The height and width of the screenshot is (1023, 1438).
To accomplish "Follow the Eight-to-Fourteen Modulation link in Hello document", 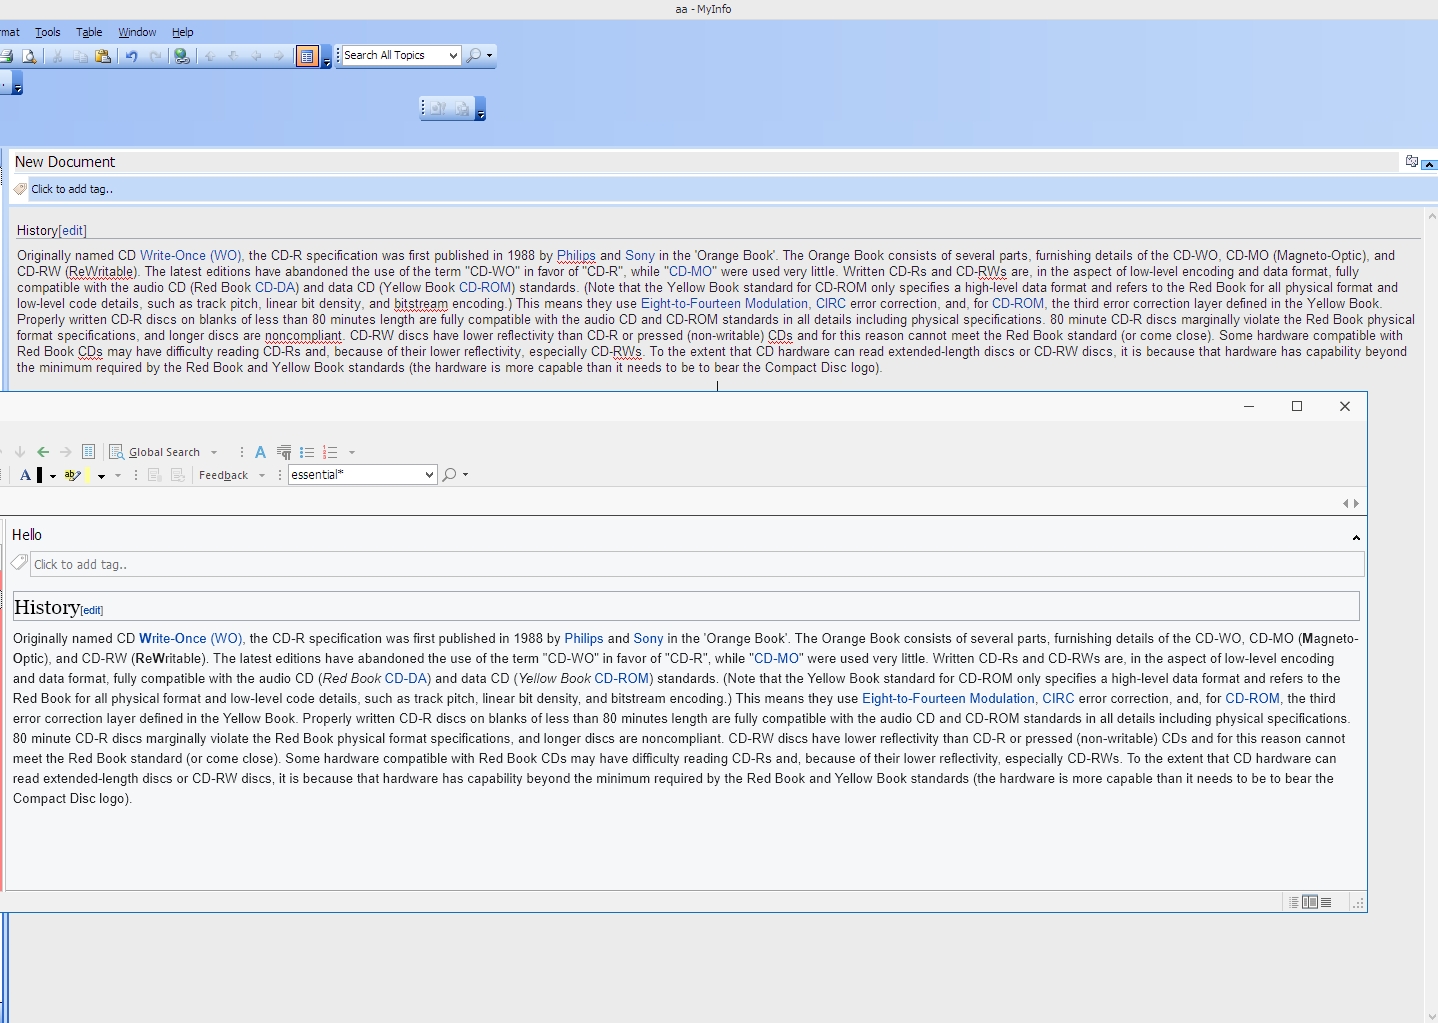I will pyautogui.click(x=947, y=698).
